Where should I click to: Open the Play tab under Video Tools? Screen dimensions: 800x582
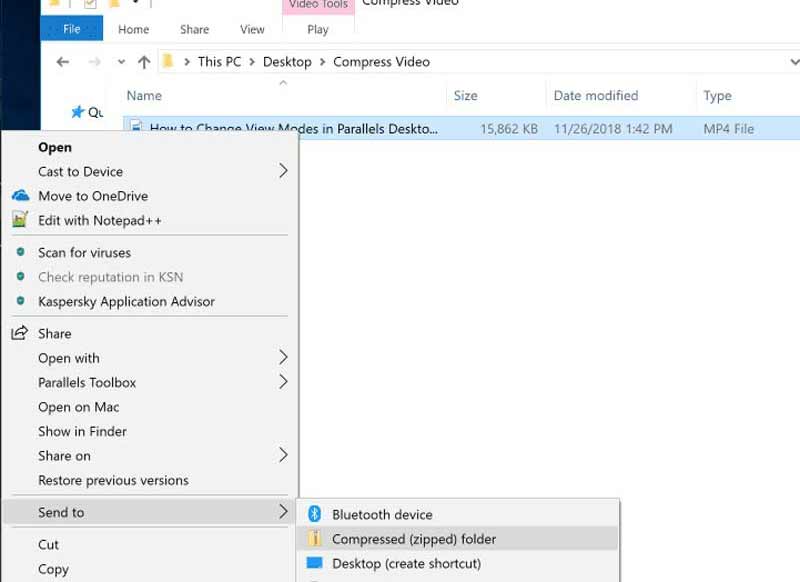[x=318, y=30]
